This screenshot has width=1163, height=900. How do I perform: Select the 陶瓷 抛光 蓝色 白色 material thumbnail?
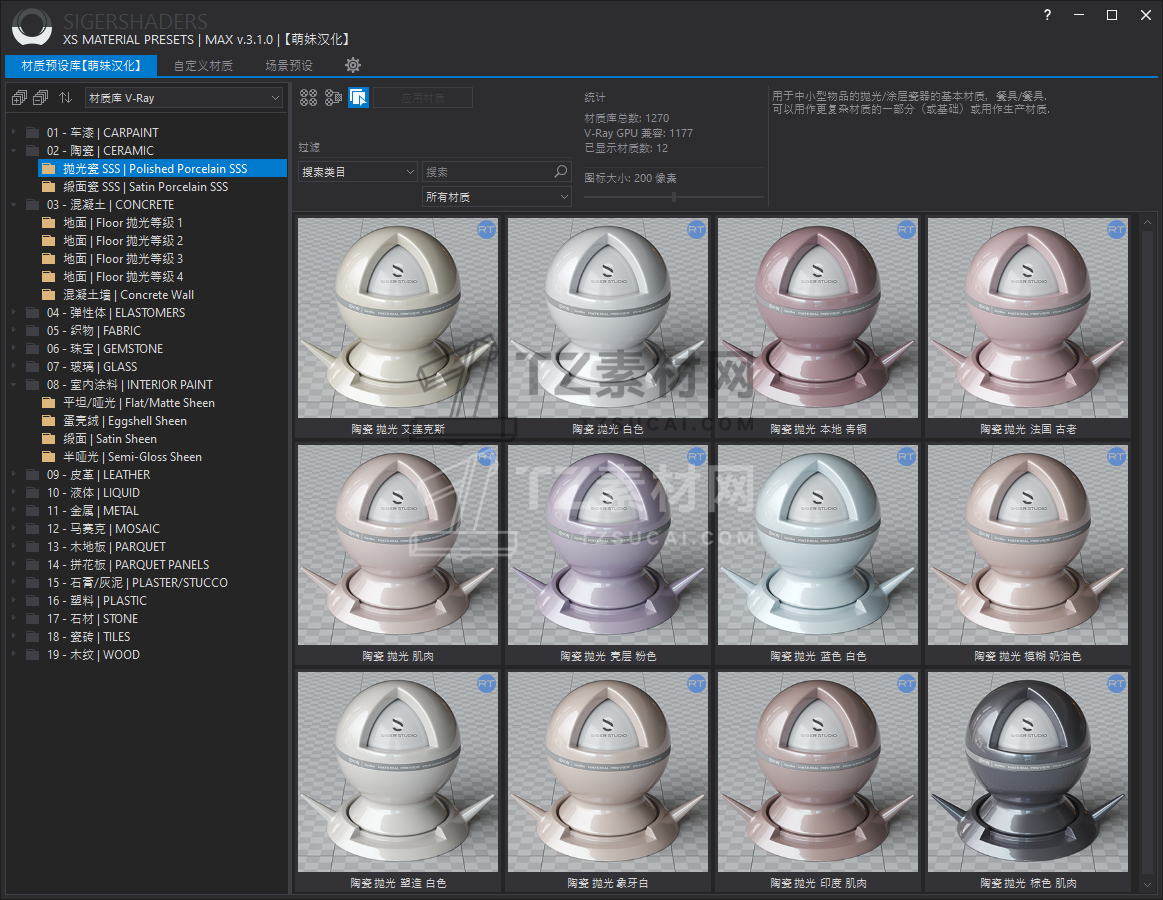click(817, 545)
